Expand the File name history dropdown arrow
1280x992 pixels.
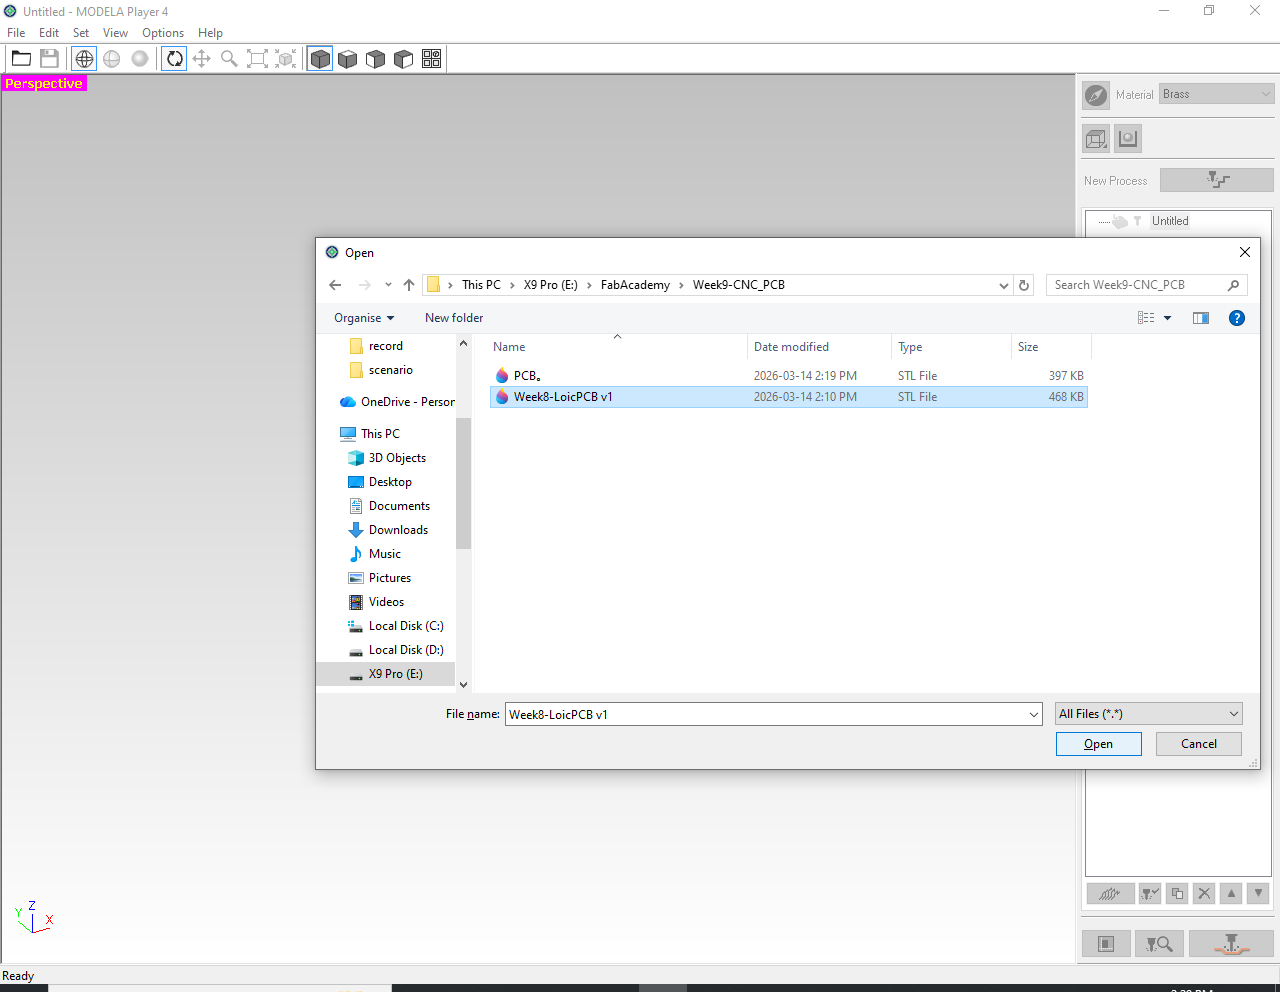click(x=1034, y=714)
